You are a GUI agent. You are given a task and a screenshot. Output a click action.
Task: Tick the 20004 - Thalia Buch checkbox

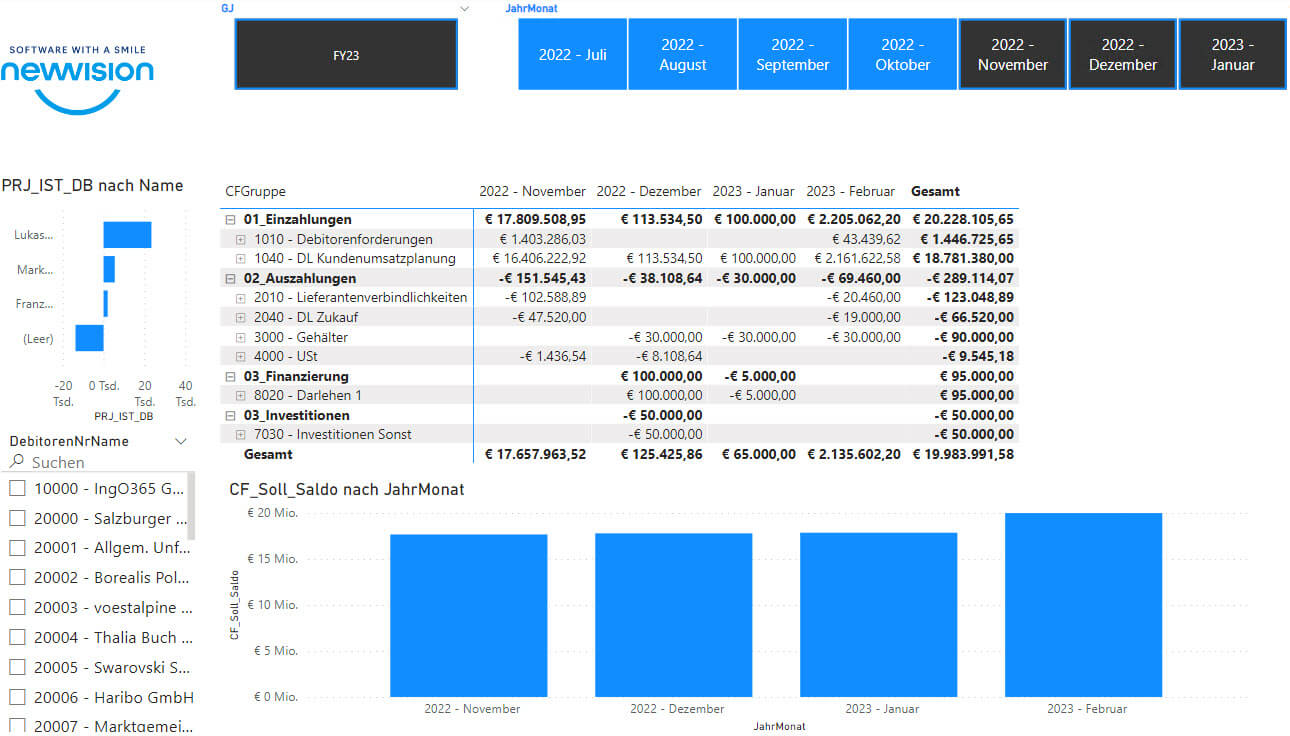point(17,637)
